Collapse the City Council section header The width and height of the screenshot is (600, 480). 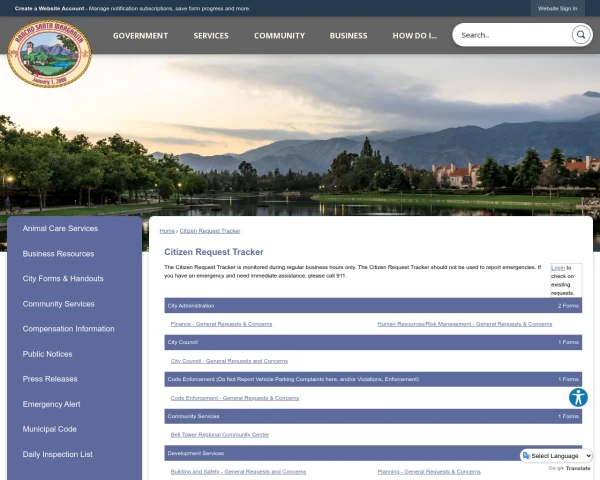[373, 342]
